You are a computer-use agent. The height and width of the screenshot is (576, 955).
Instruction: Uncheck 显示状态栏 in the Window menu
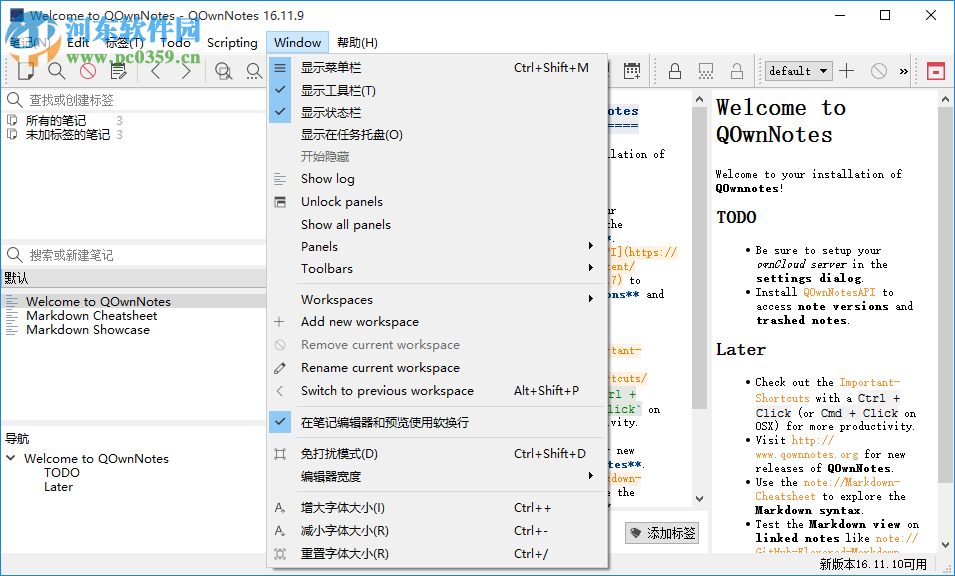[x=331, y=112]
